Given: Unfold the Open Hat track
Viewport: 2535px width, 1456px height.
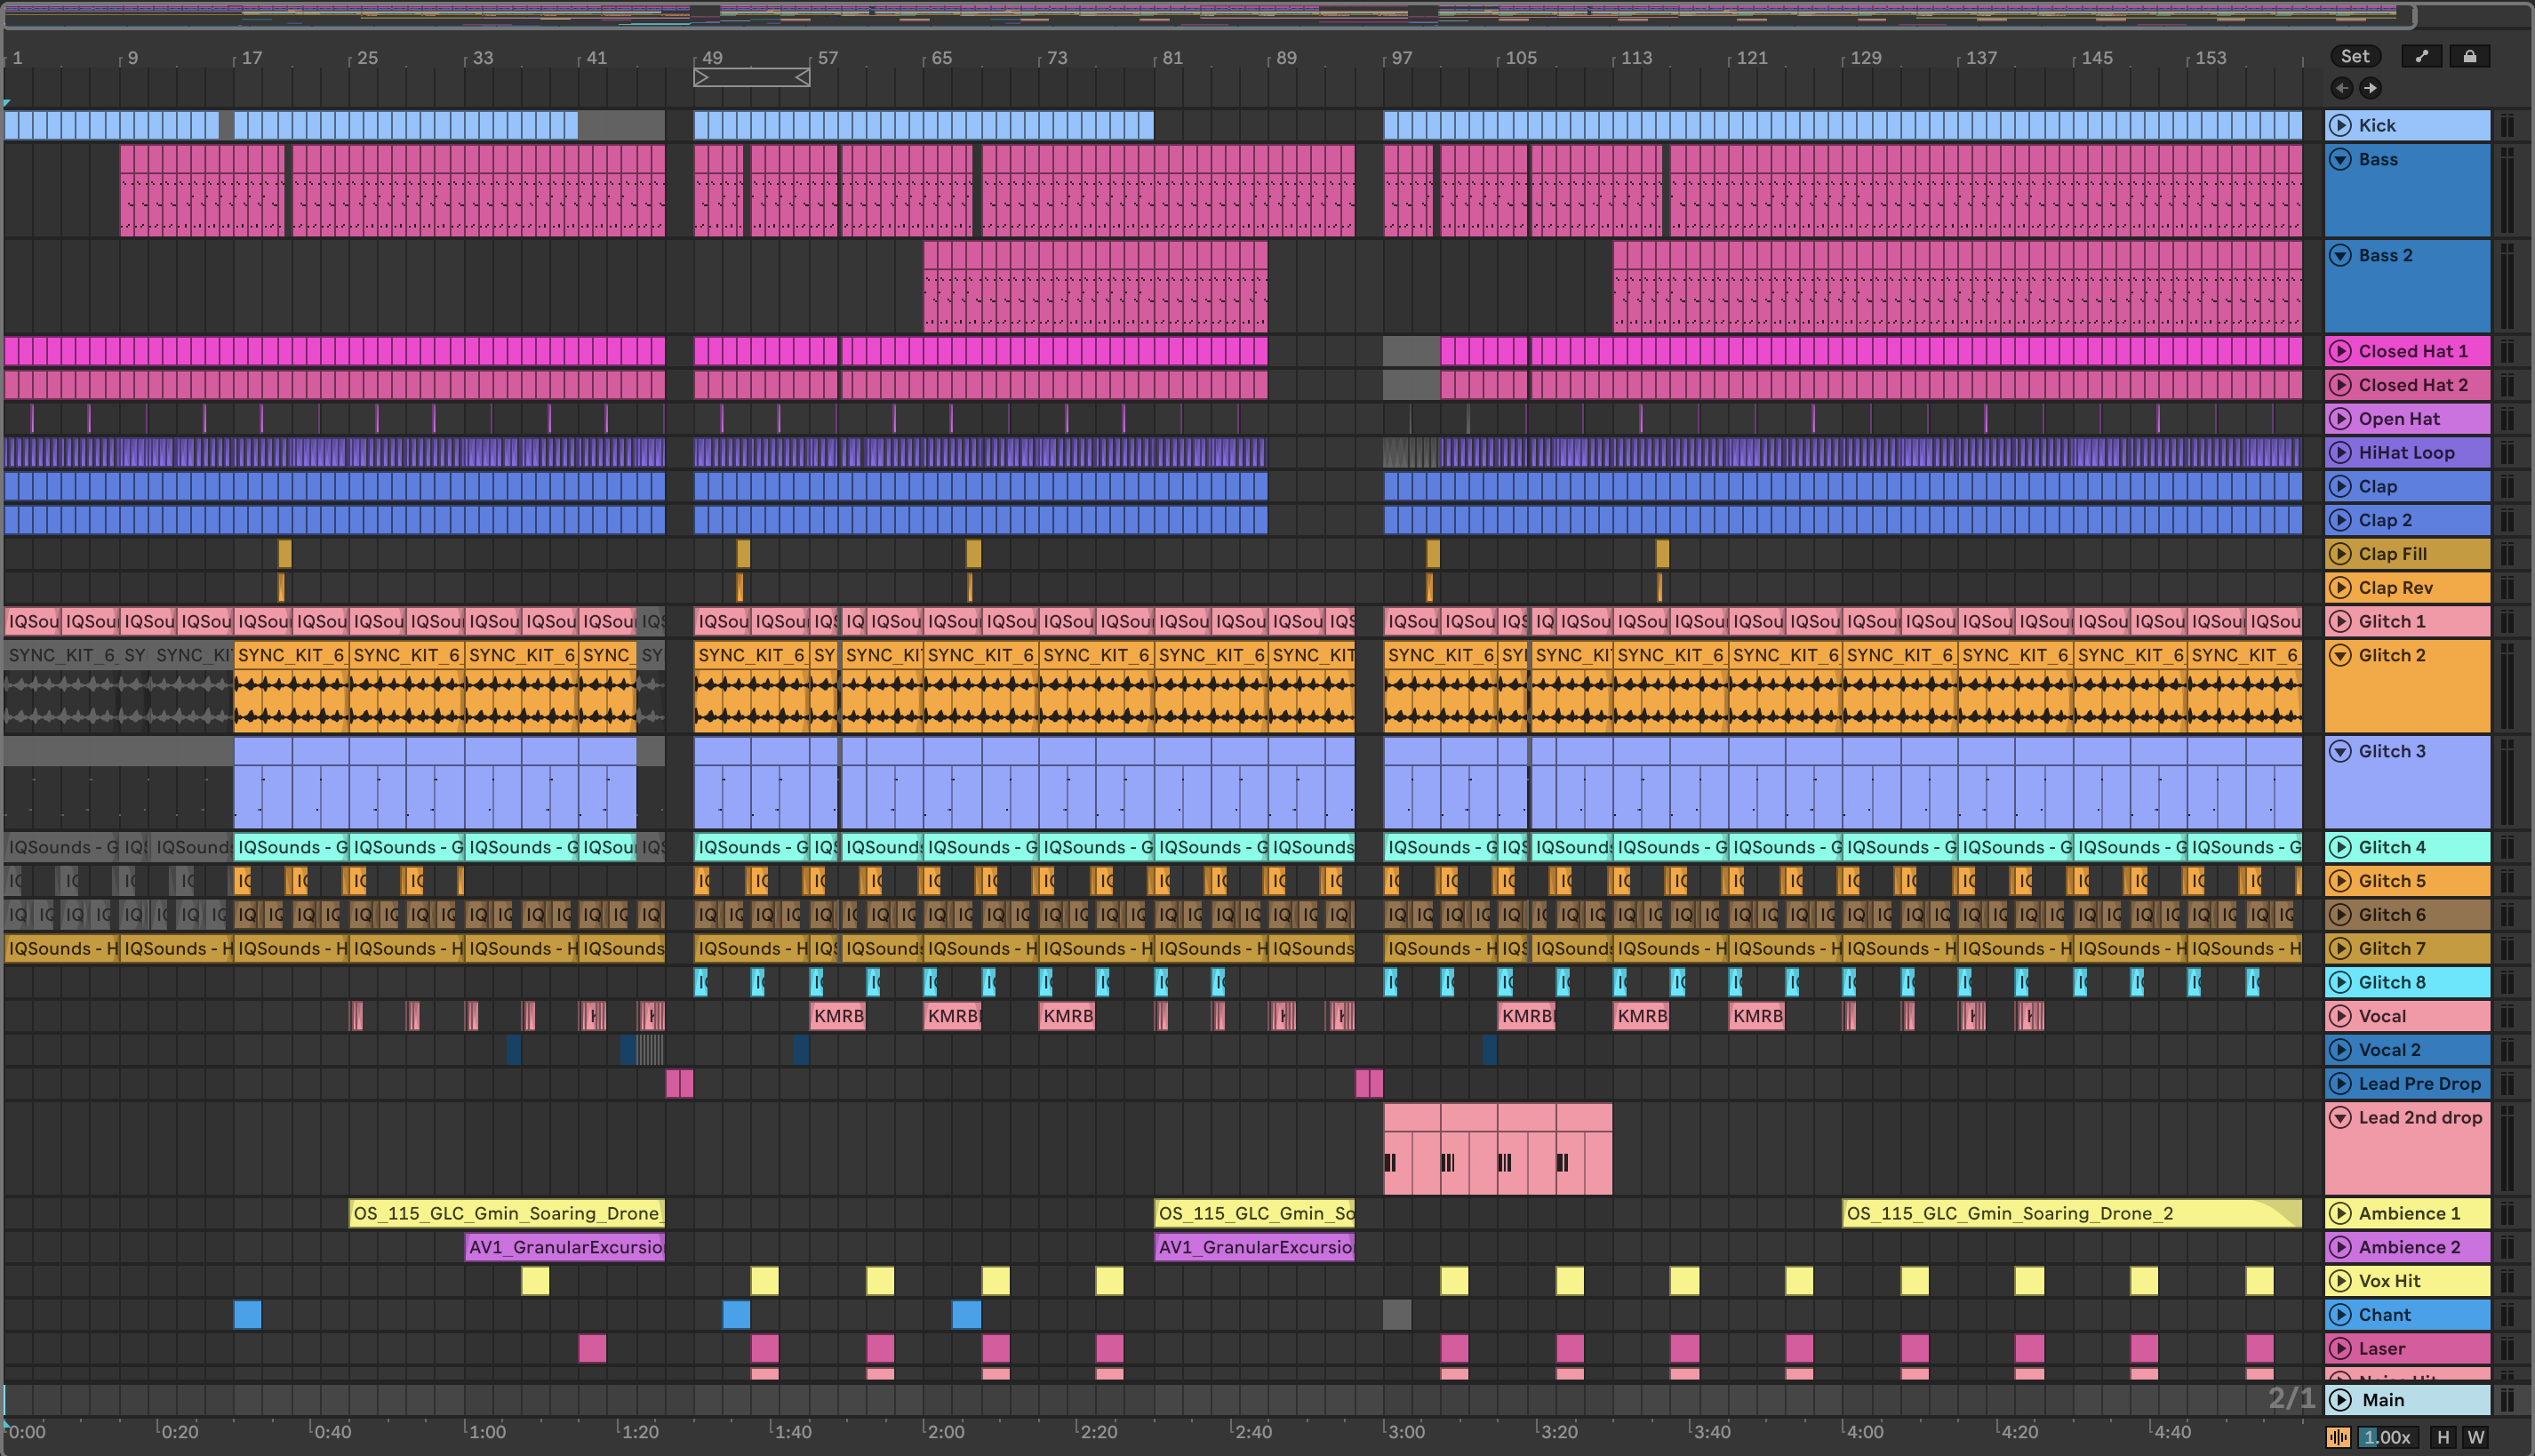Looking at the screenshot, I should click(x=2340, y=419).
